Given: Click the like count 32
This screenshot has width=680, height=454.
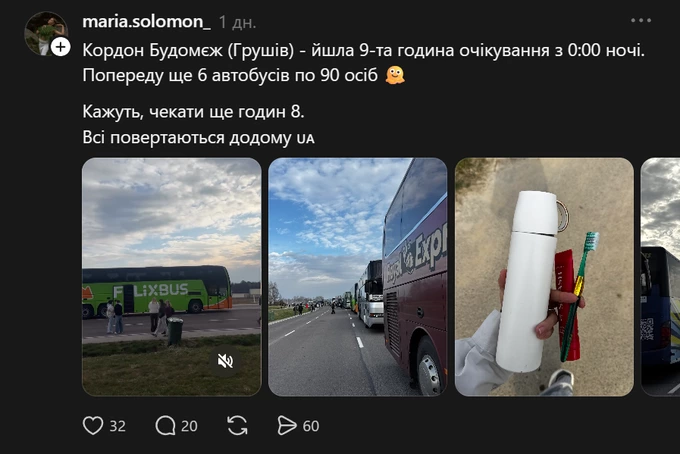Looking at the screenshot, I should pyautogui.click(x=118, y=426).
